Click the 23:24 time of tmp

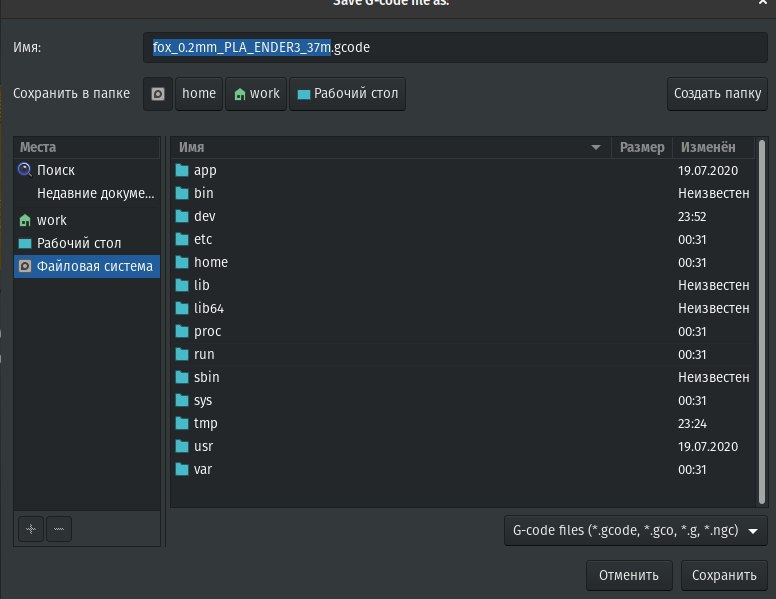692,424
